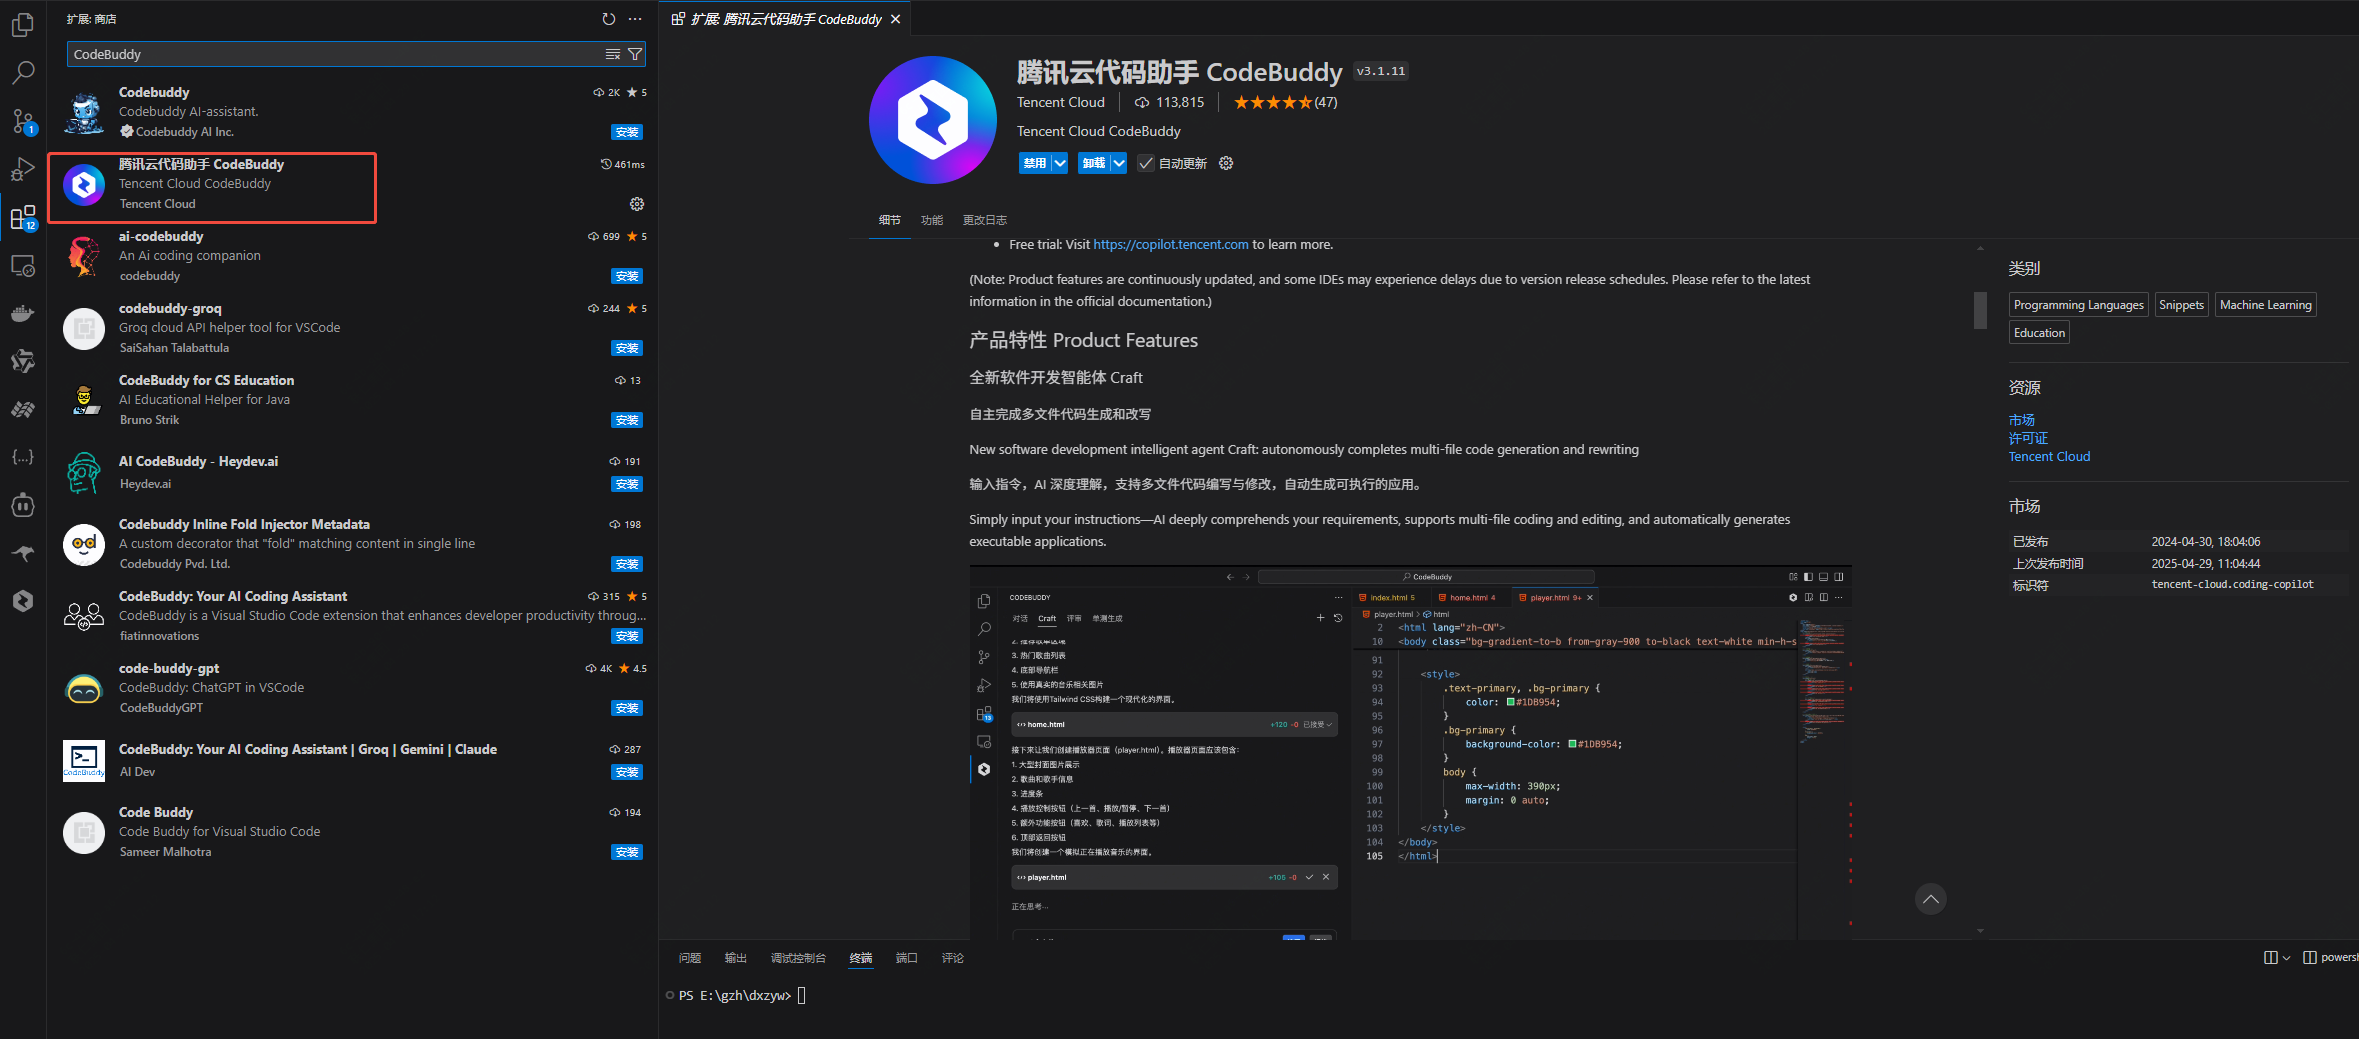The image size is (2359, 1039).
Task: Open the 市场 marketplace resource link
Action: coord(2022,420)
